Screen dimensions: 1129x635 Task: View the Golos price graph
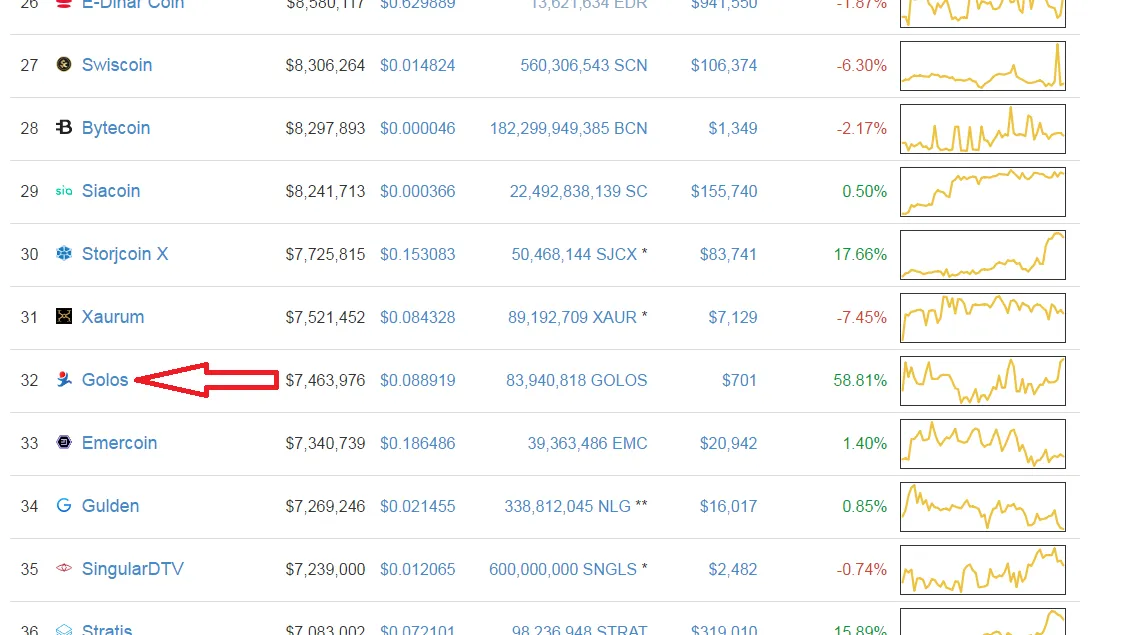coord(983,381)
